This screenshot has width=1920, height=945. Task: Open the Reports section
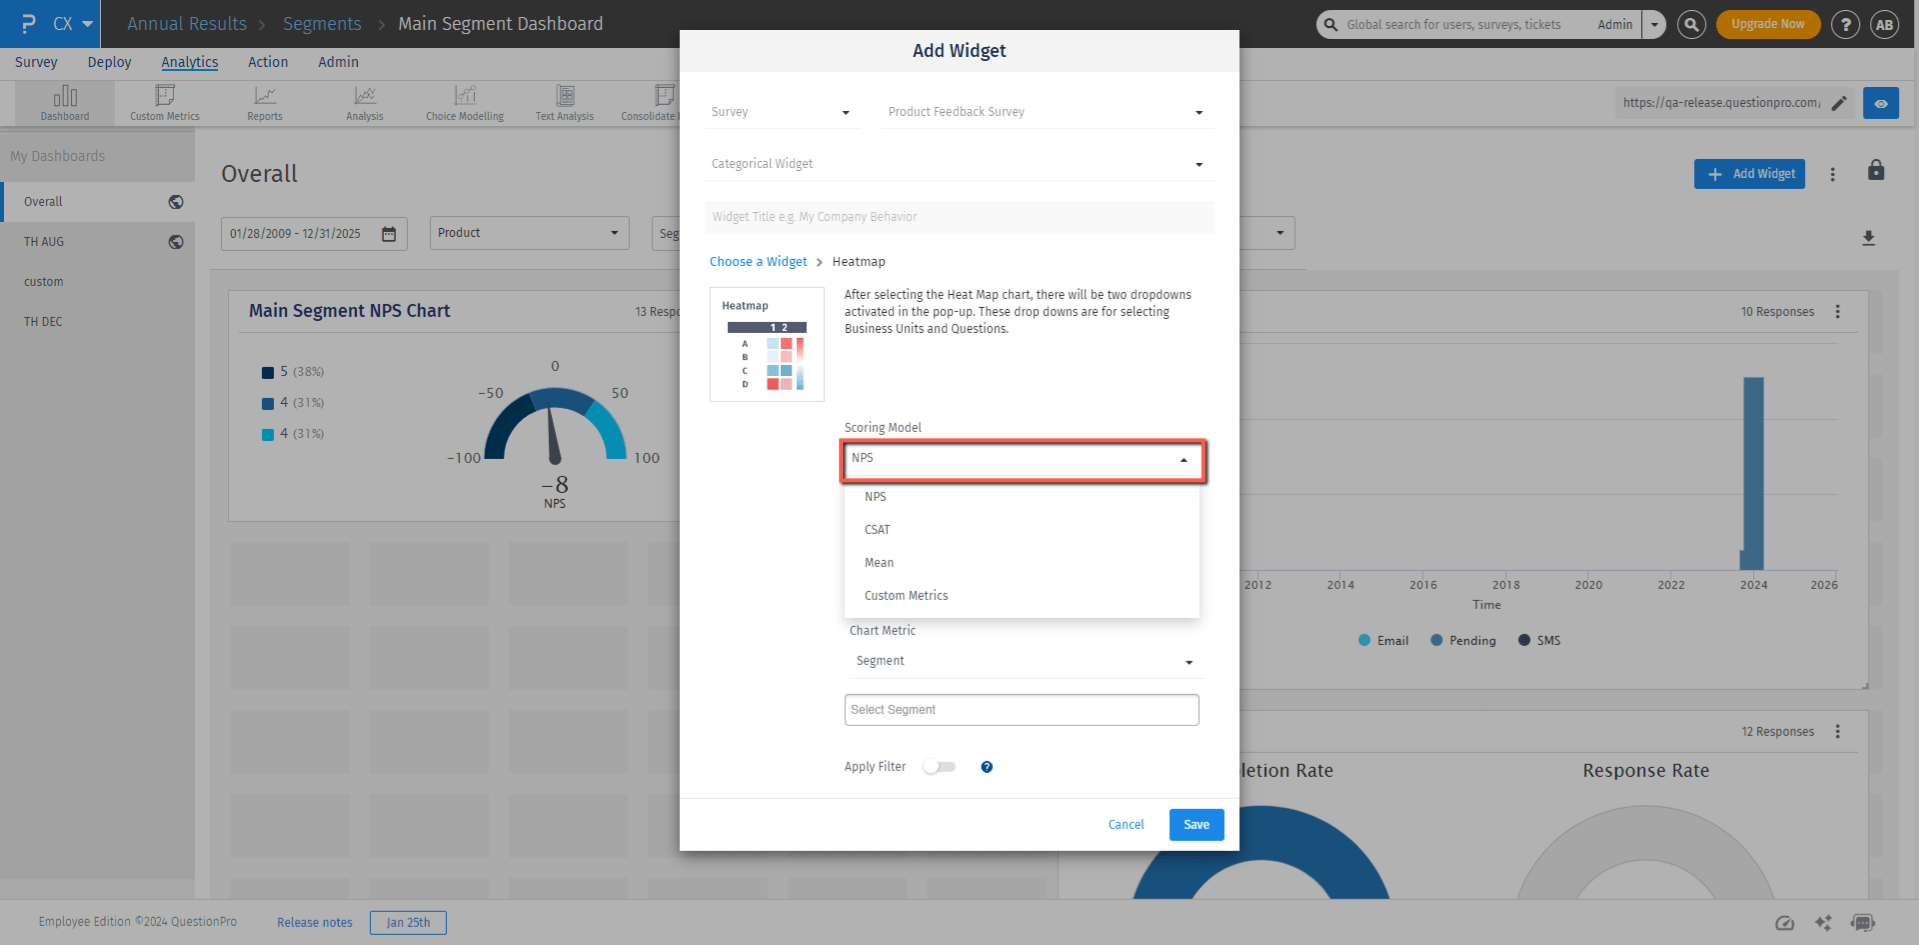(264, 103)
